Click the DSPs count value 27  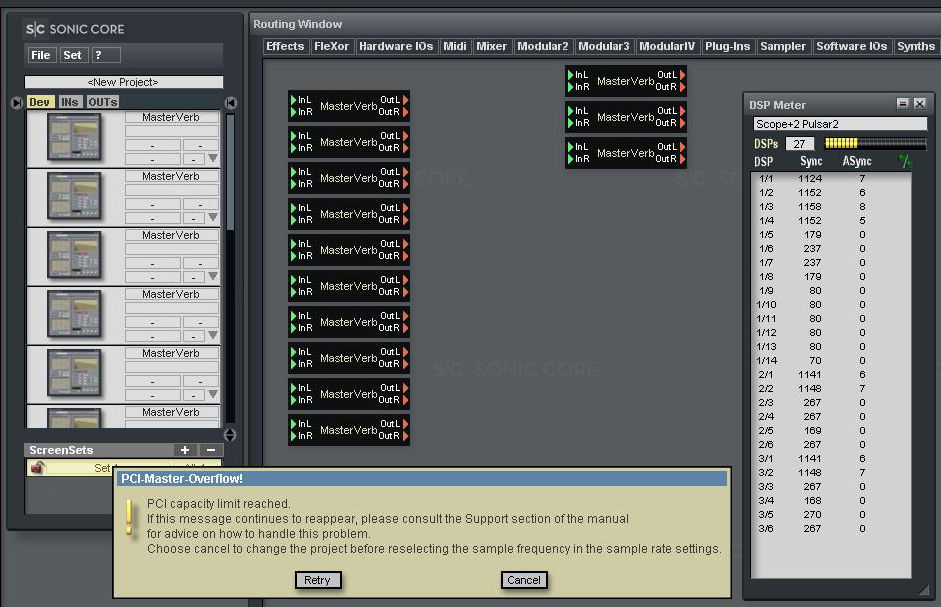coord(799,144)
